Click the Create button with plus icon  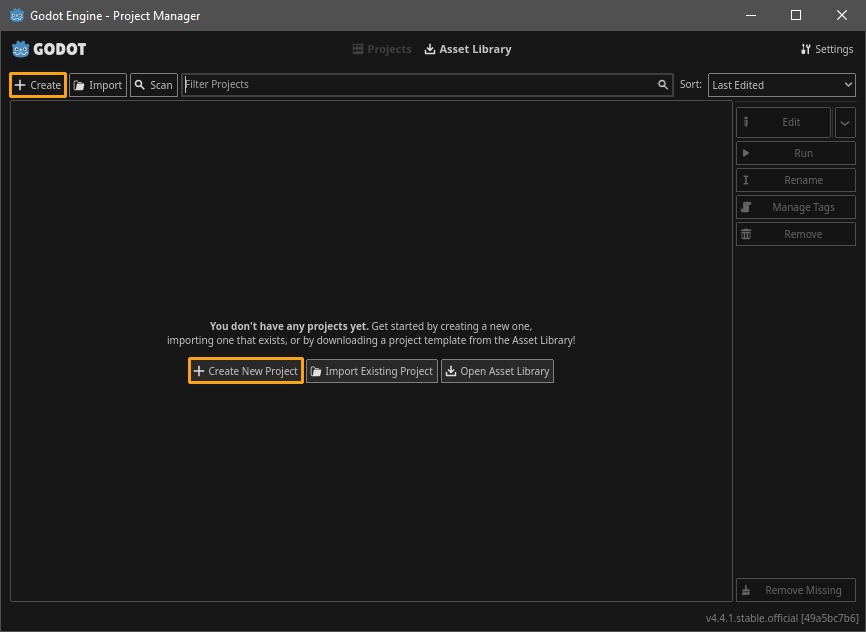[38, 85]
